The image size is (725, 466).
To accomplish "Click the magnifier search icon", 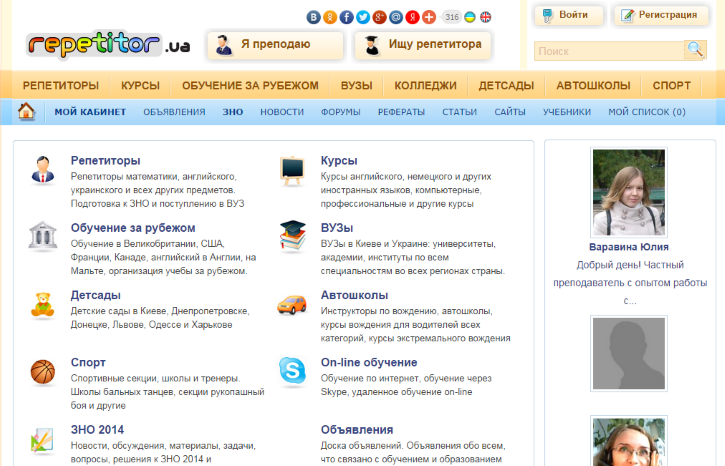I will point(695,49).
